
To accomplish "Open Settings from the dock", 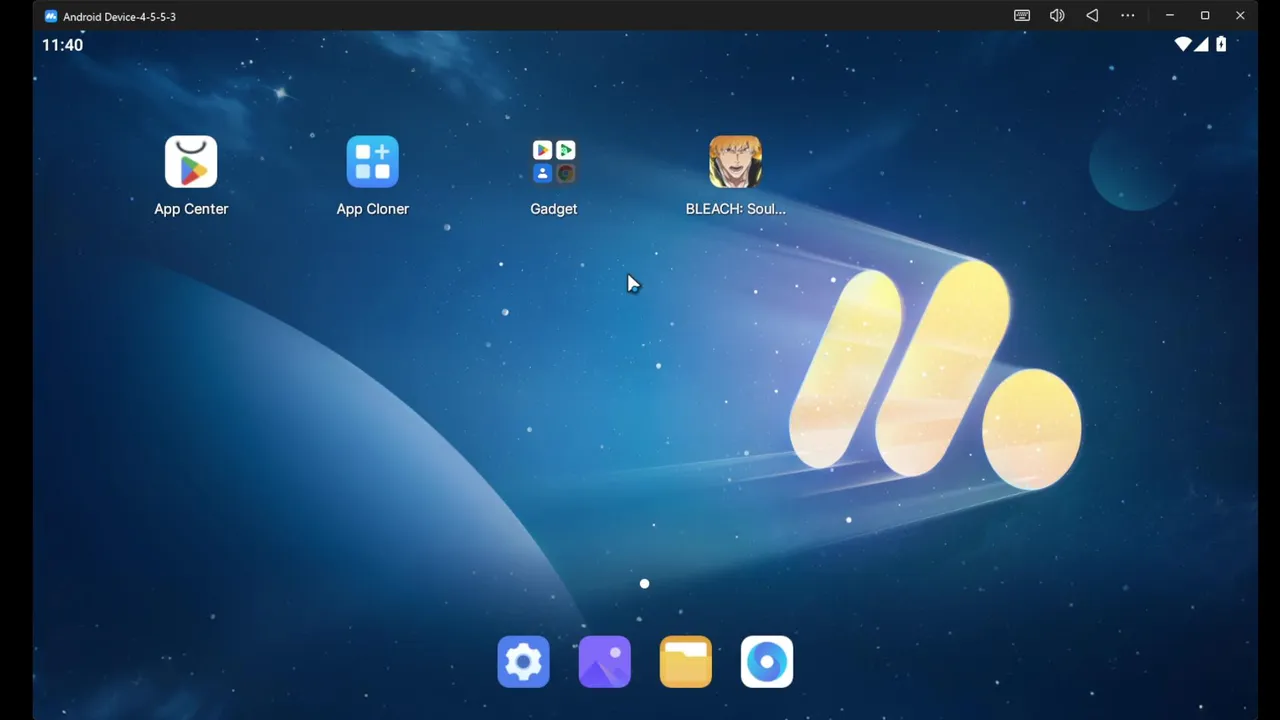I will coord(523,662).
